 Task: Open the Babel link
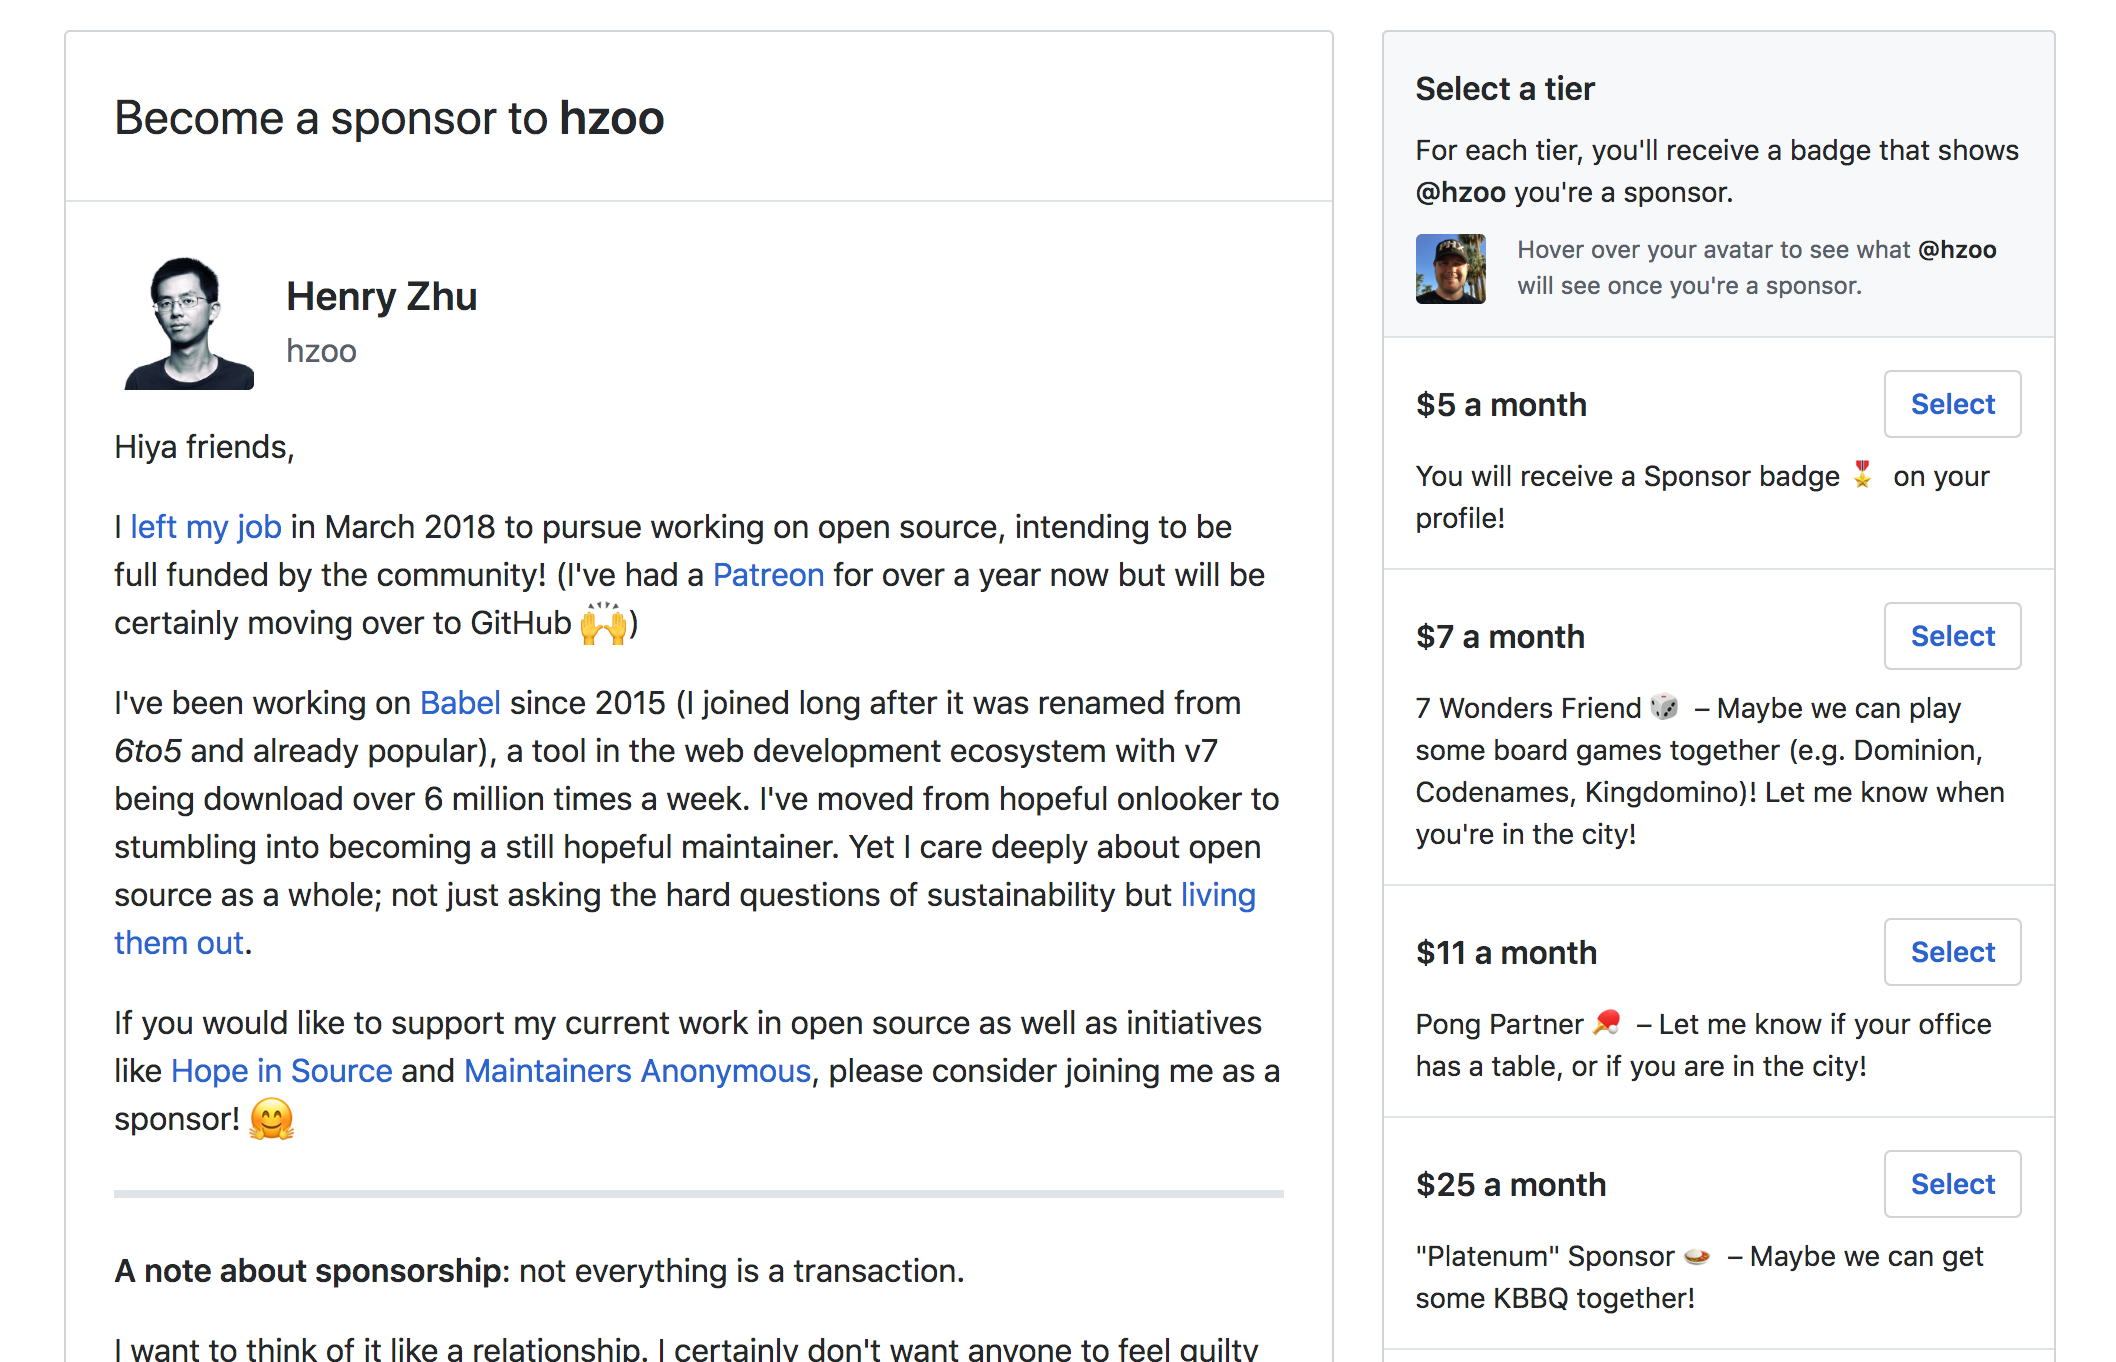pyautogui.click(x=460, y=703)
